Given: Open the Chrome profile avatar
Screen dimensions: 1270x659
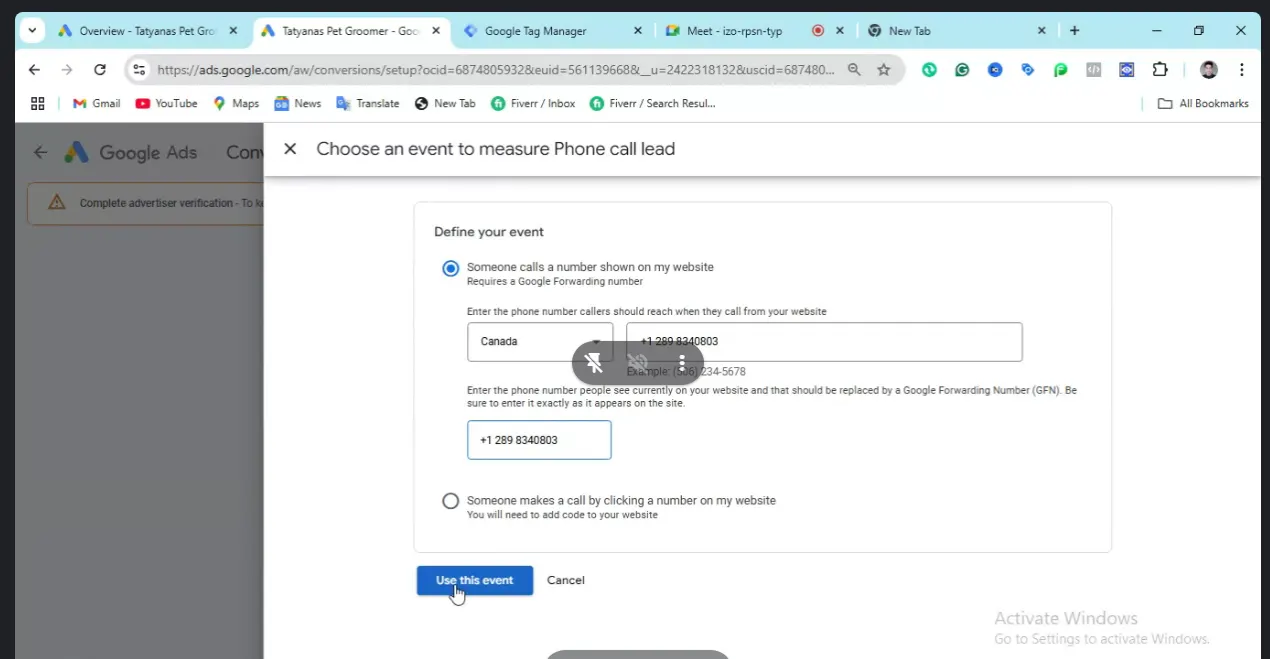Looking at the screenshot, I should tap(1209, 70).
